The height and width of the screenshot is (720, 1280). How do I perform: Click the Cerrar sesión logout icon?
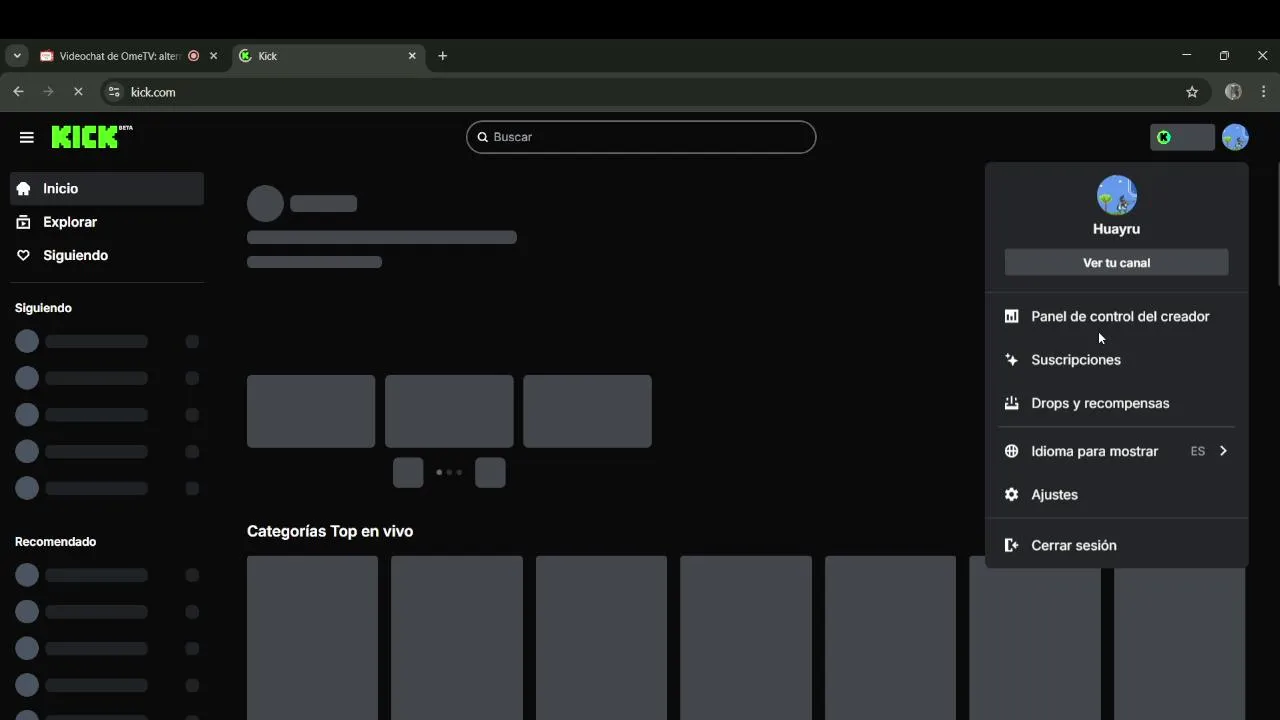pyautogui.click(x=1011, y=545)
